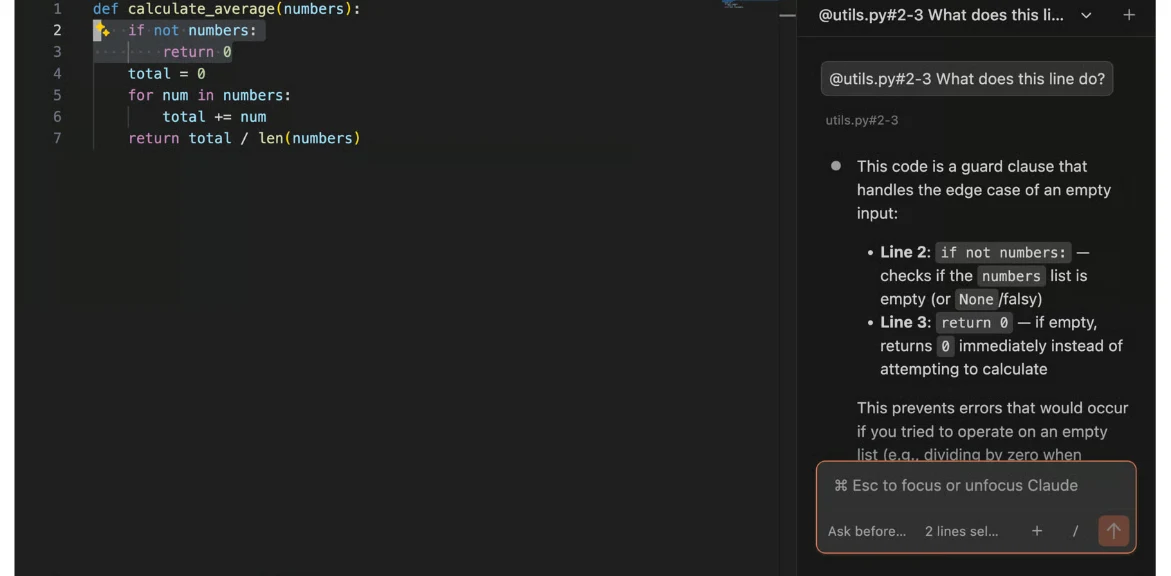Click the "def" keyword on line 1
1171x576 pixels.
[x=105, y=10]
